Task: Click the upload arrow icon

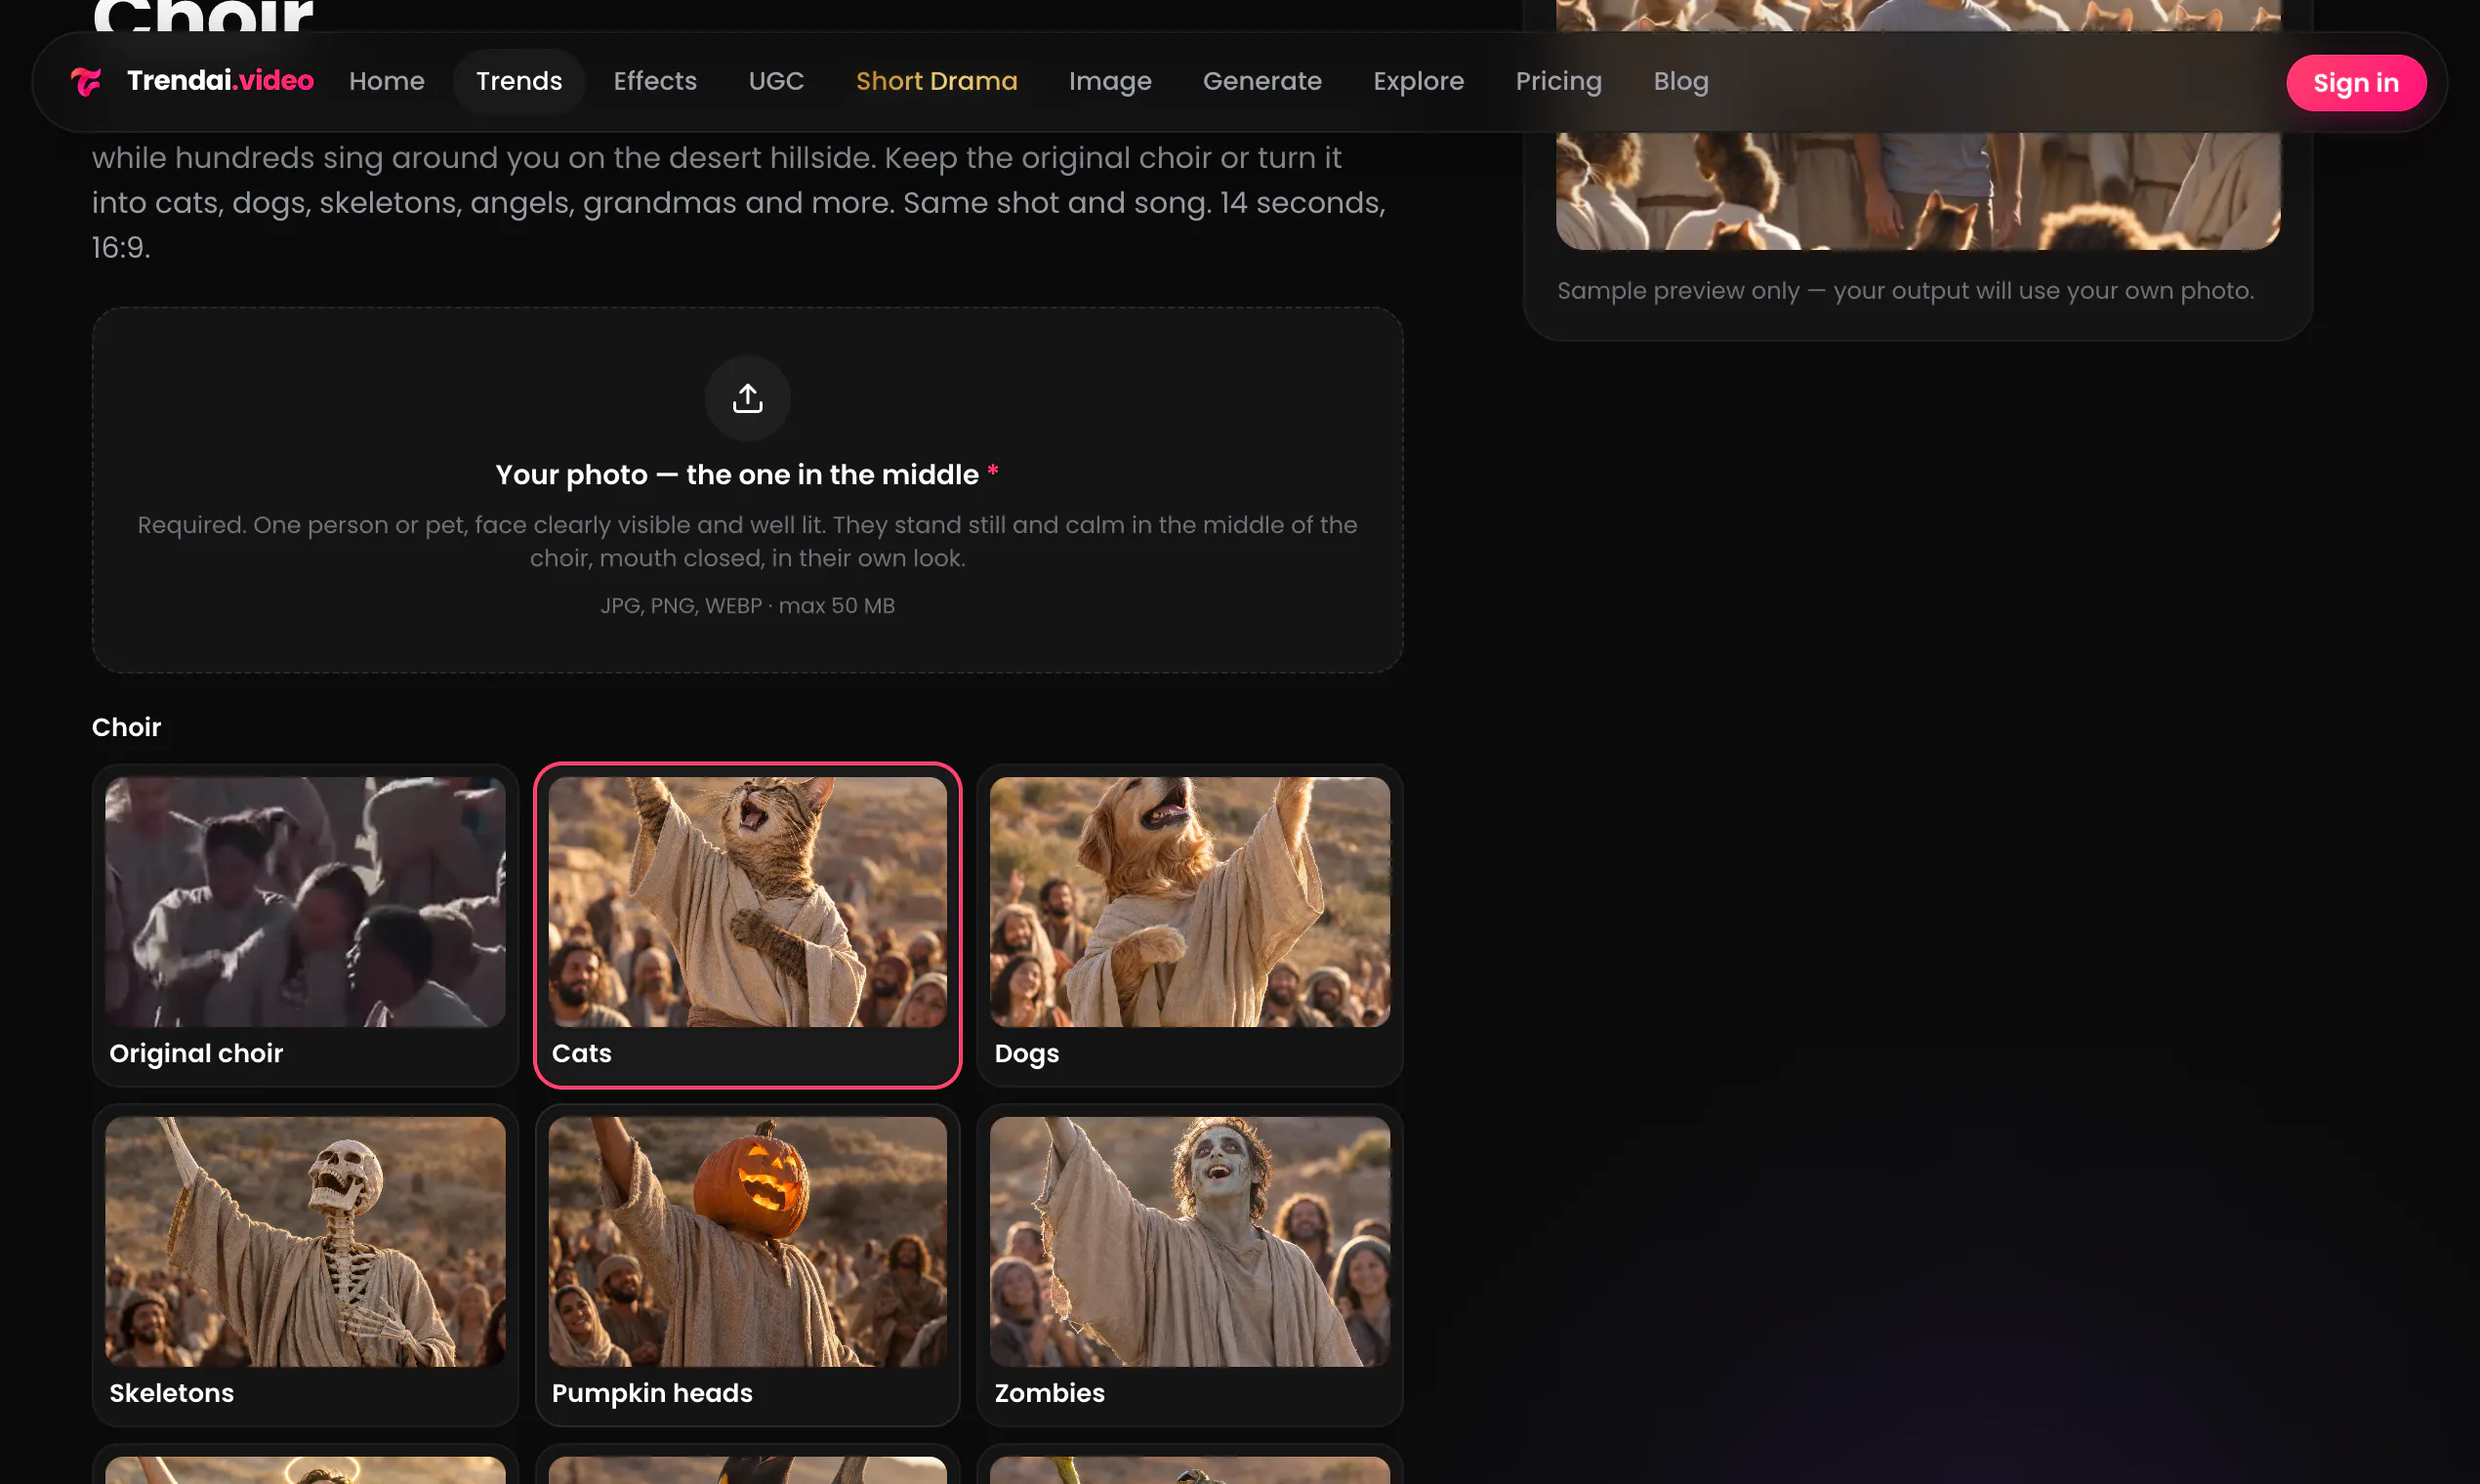Action: pos(747,398)
